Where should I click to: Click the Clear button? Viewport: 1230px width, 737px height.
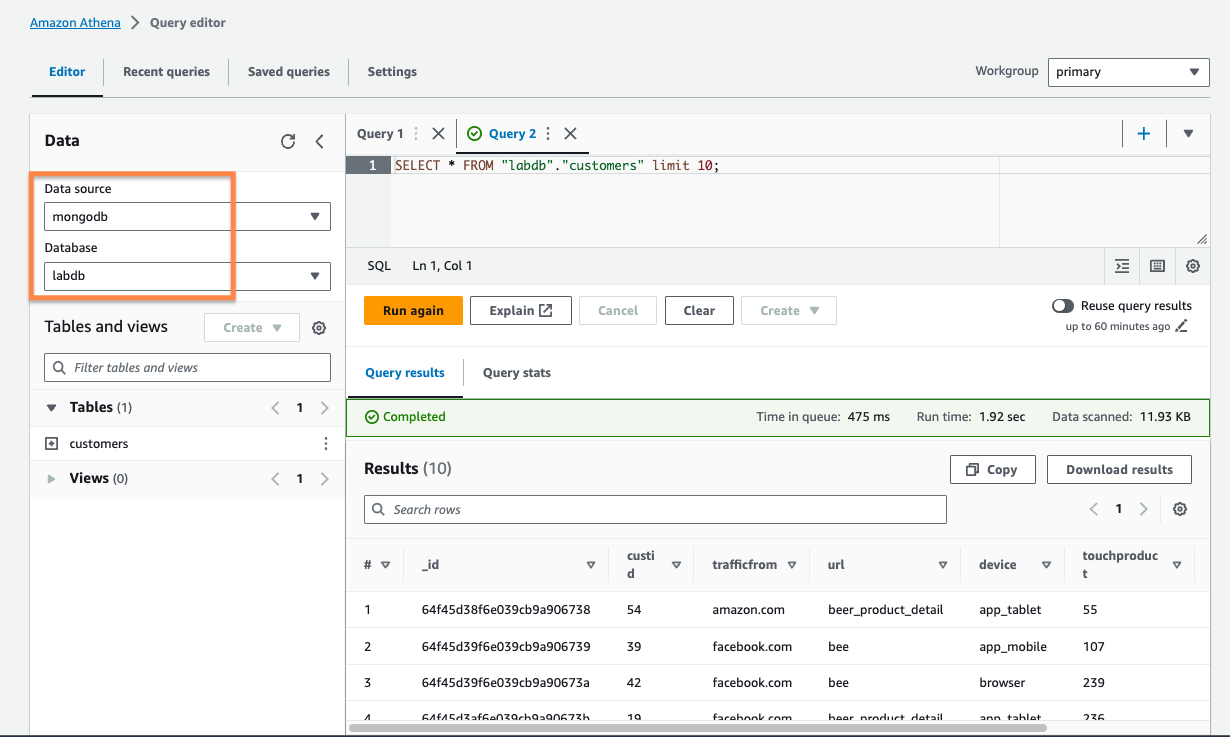tap(699, 310)
